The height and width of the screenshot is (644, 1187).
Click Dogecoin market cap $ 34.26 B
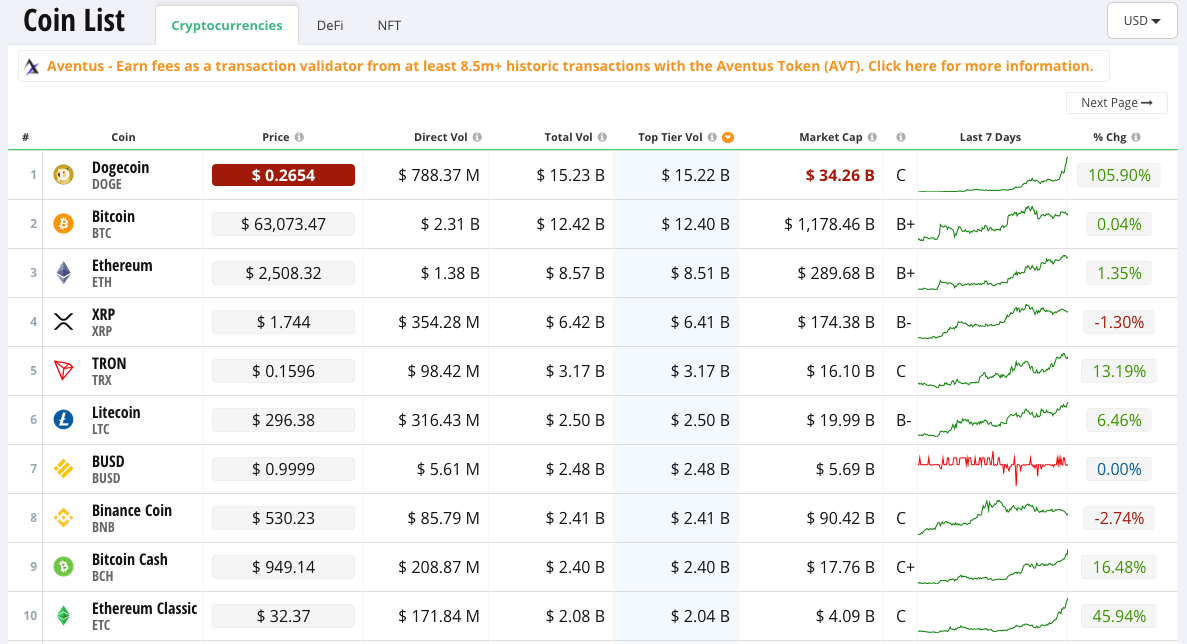tap(840, 175)
